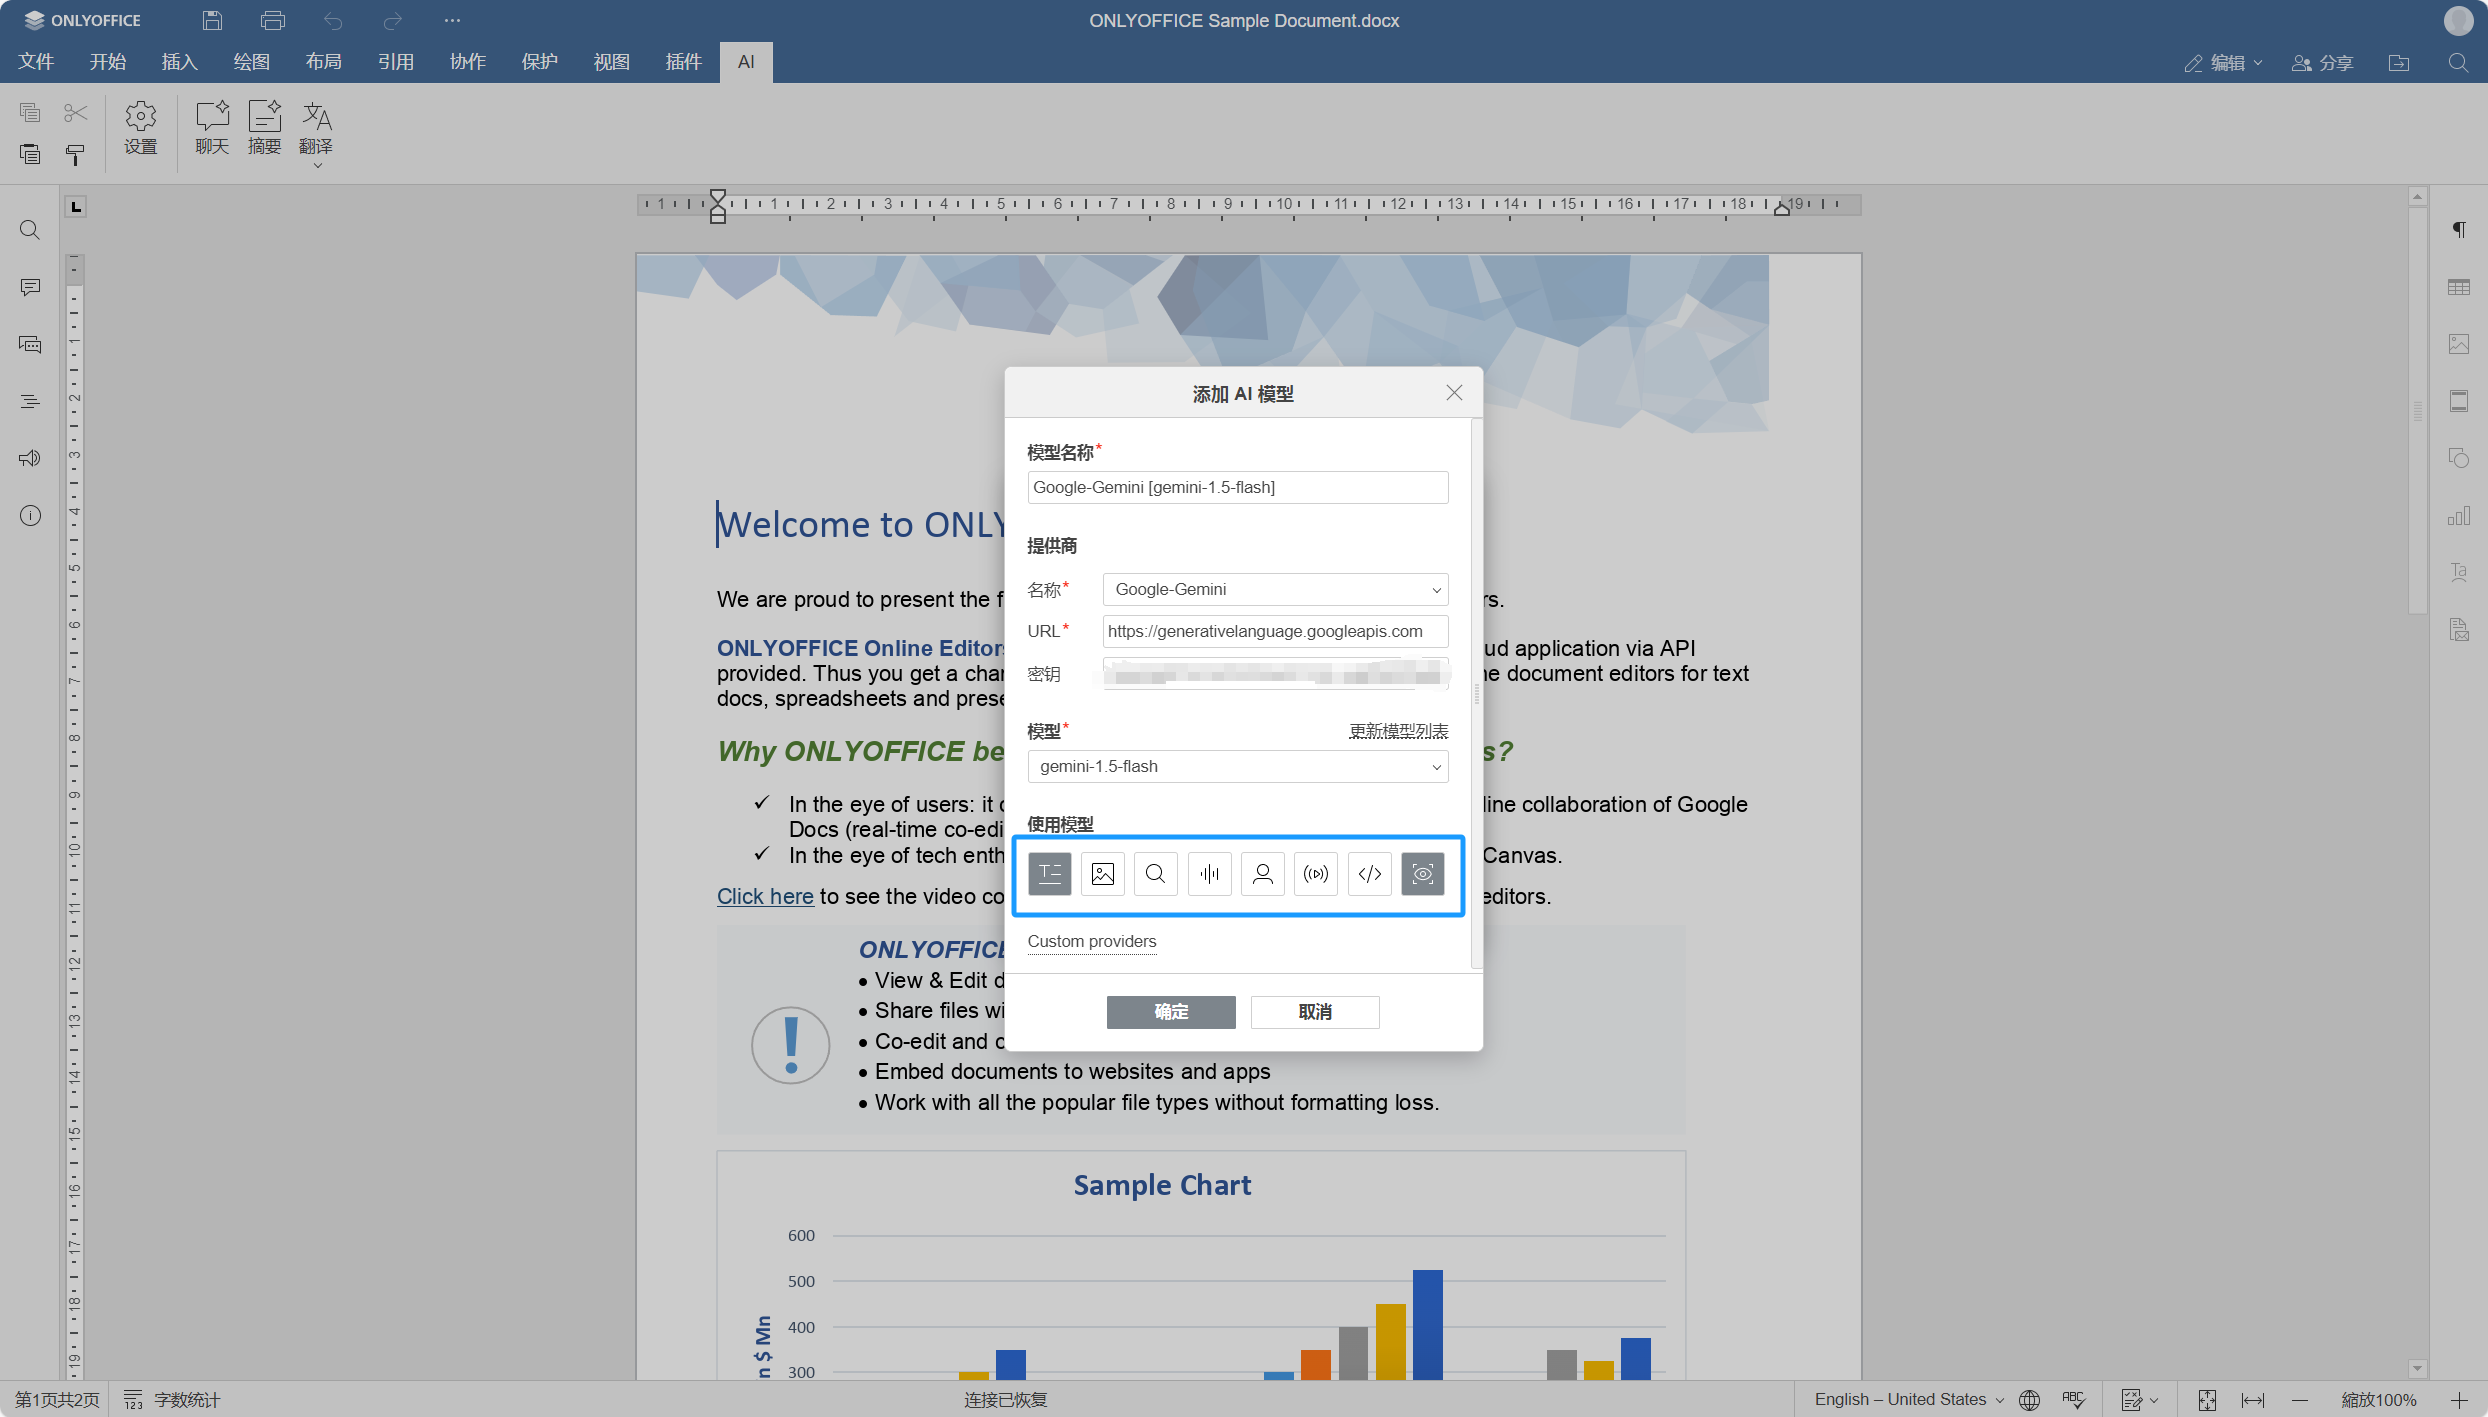The image size is (2488, 1417).
Task: Toggle the image capability button in dialog
Action: [1102, 874]
